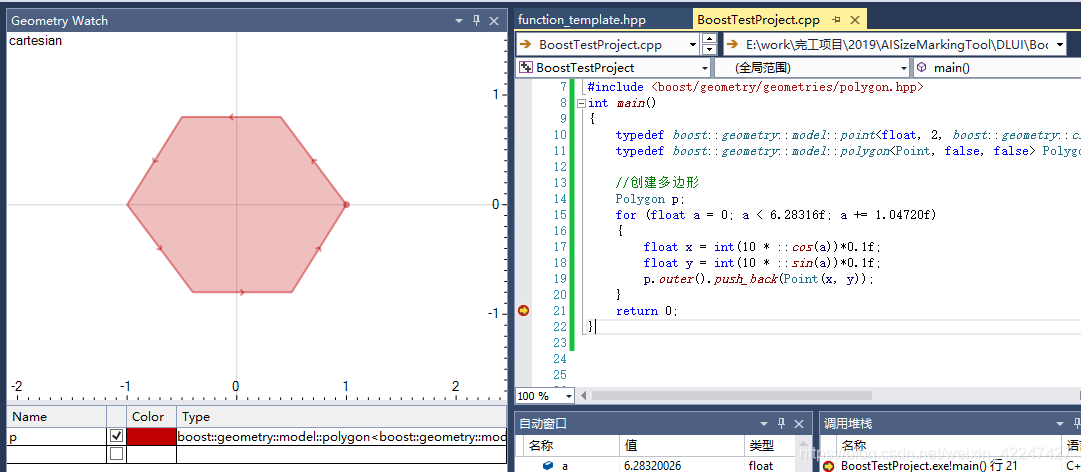The width and height of the screenshot is (1081, 472).
Task: Open the BoostTestProject project scope dropdown
Action: pyautogui.click(x=705, y=68)
